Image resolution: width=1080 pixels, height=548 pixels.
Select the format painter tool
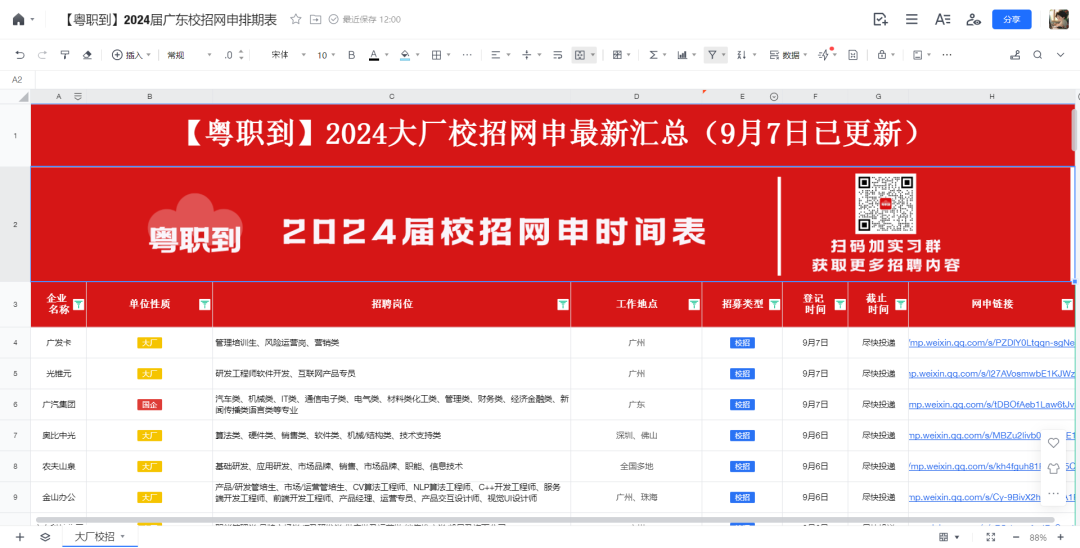[65, 55]
